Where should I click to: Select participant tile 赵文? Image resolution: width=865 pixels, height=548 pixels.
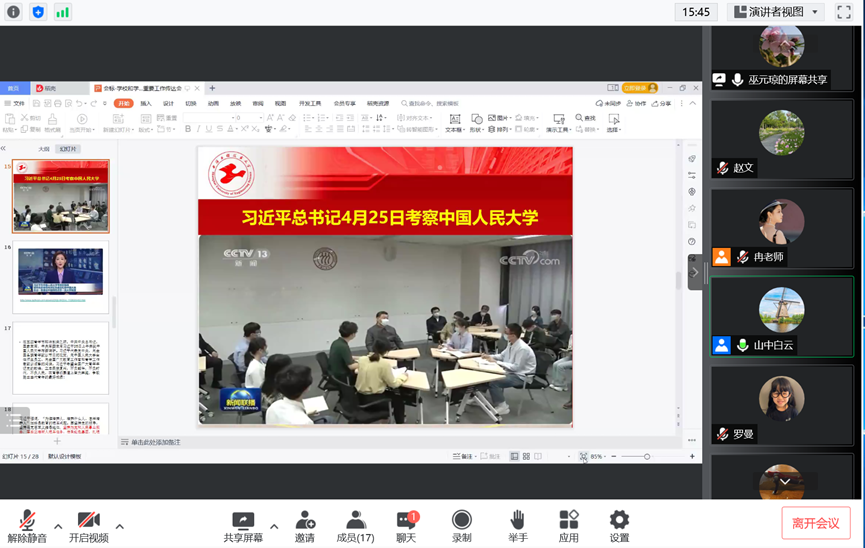point(782,139)
